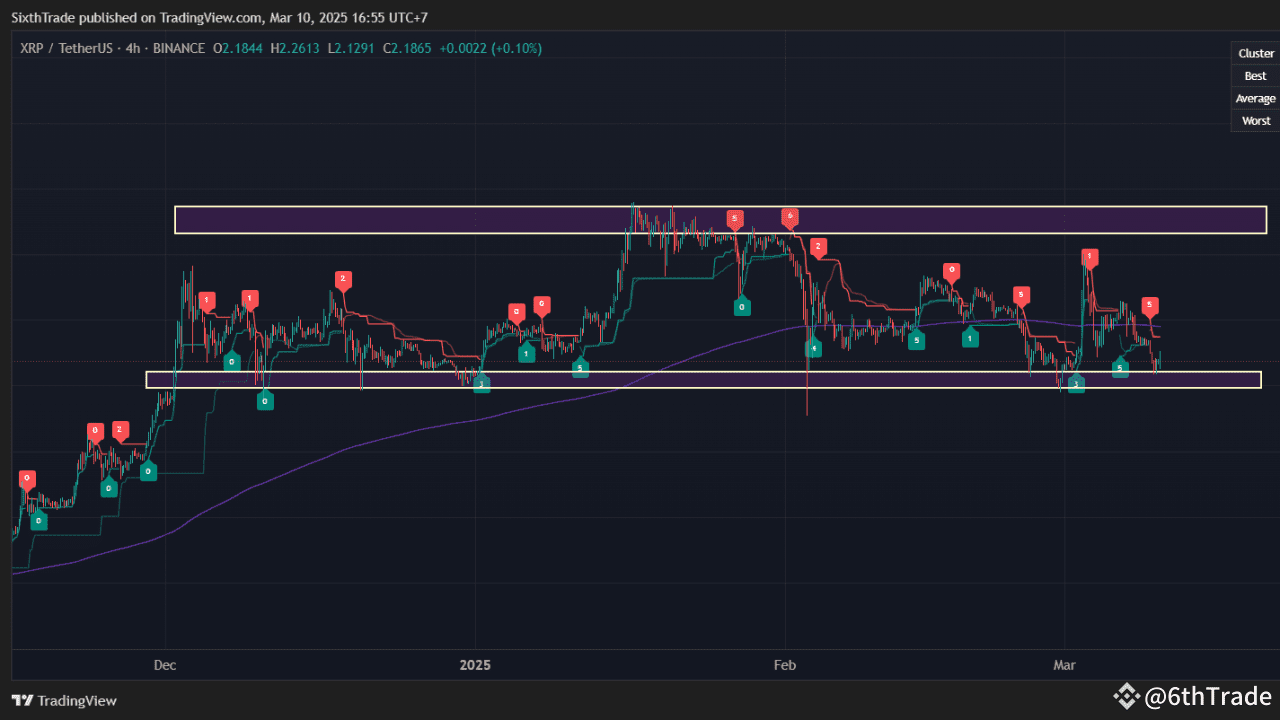Select the lower purple support zone rectangle
The width and height of the screenshot is (1280, 720).
[x=703, y=380]
